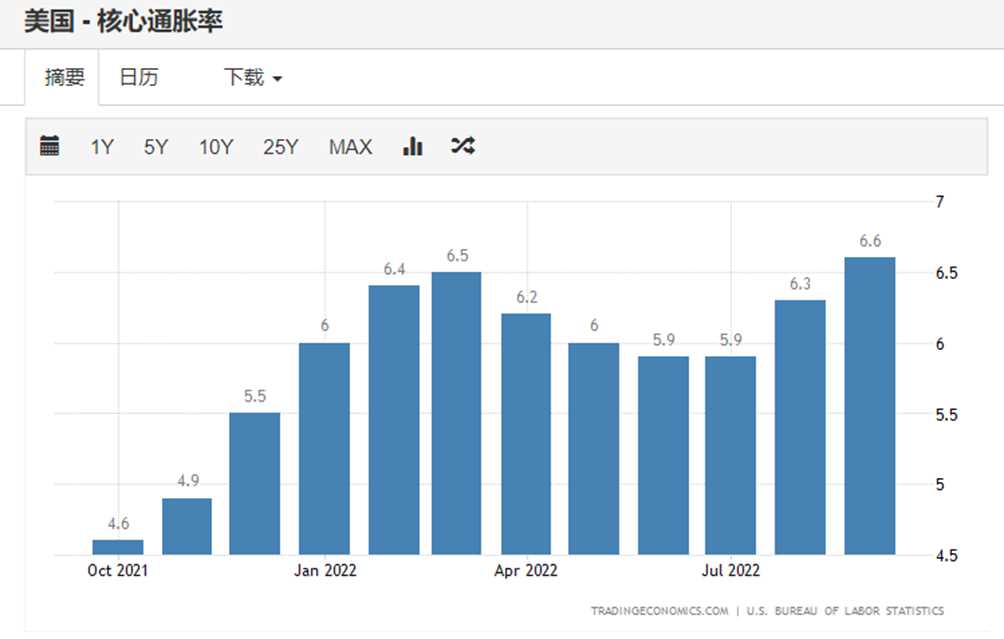1004x639 pixels.
Task: Click the compare shuffle arrows icon
Action: point(462,146)
